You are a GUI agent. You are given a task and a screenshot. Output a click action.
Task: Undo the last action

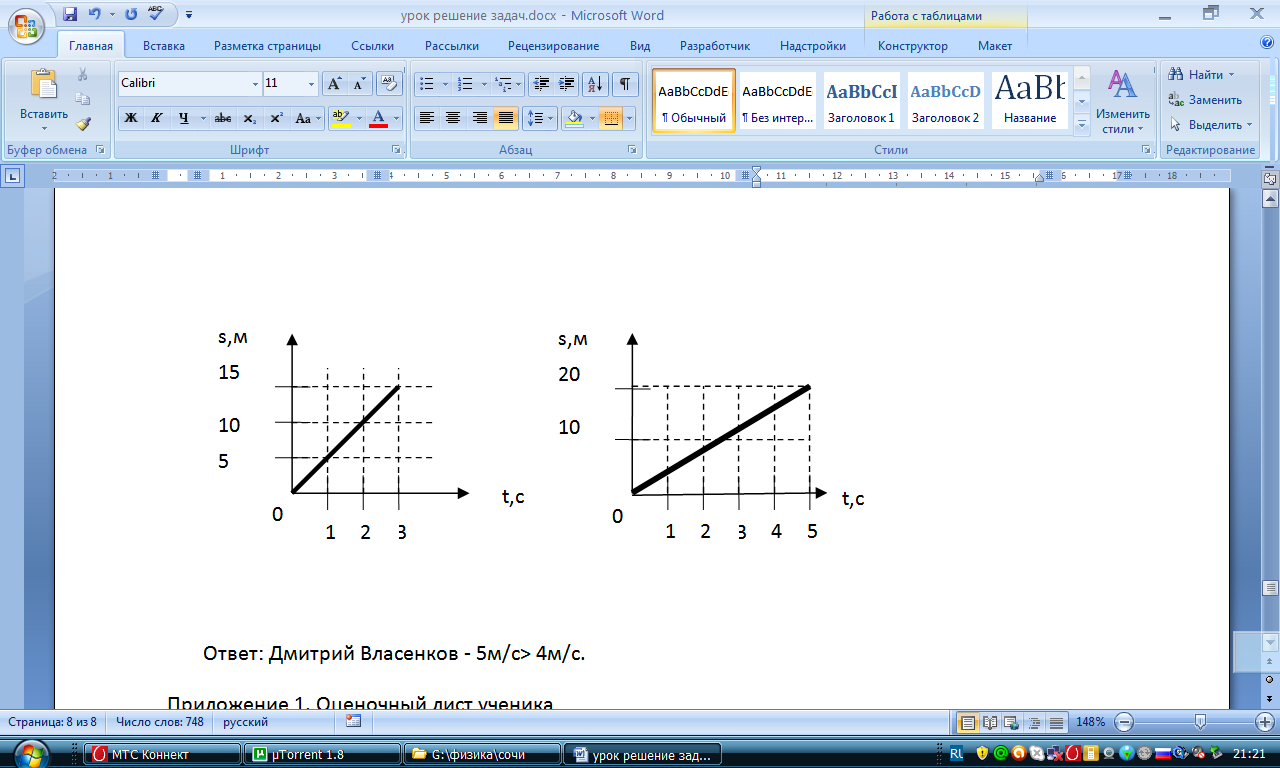(x=95, y=15)
